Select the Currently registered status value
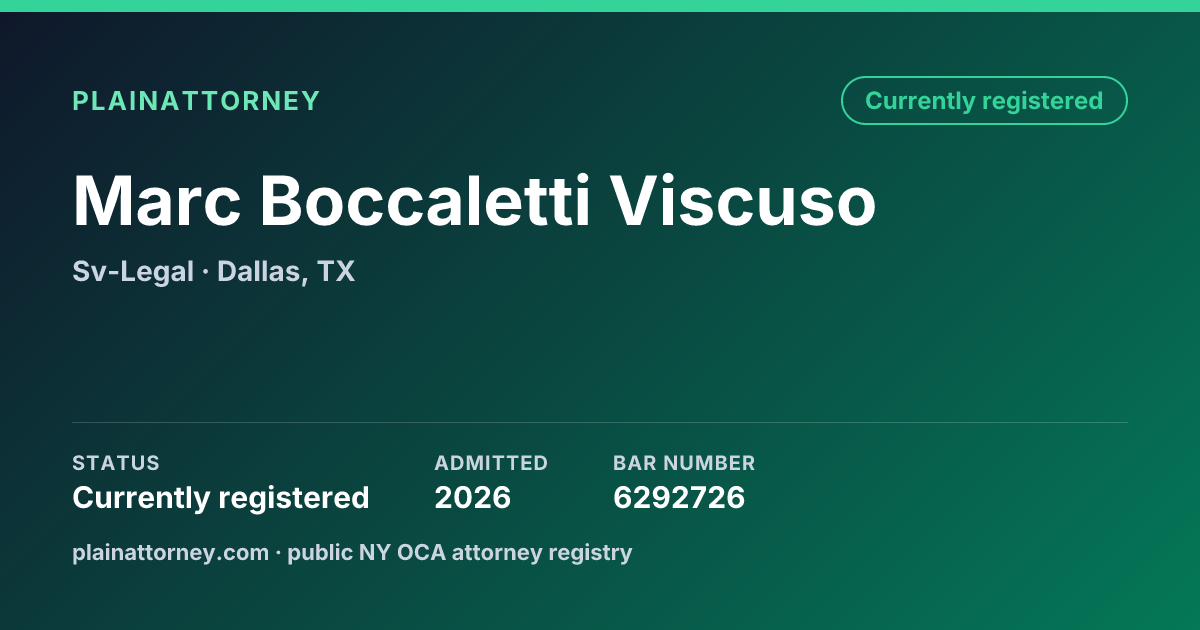This screenshot has height=630, width=1200. click(x=221, y=497)
